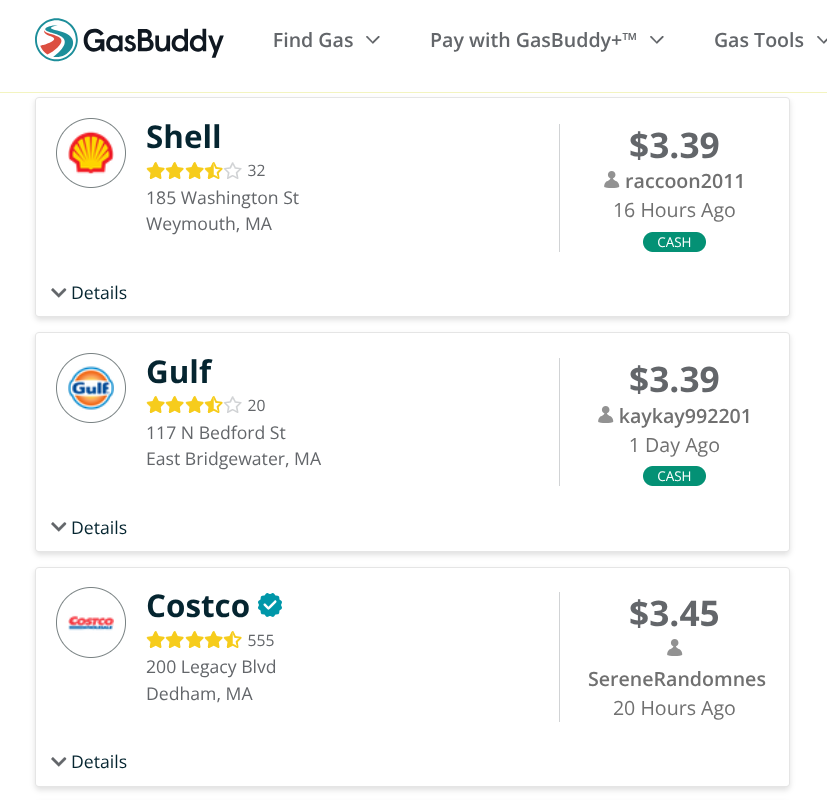
Task: Expand Details for Gulf station
Action: pyautogui.click(x=89, y=528)
